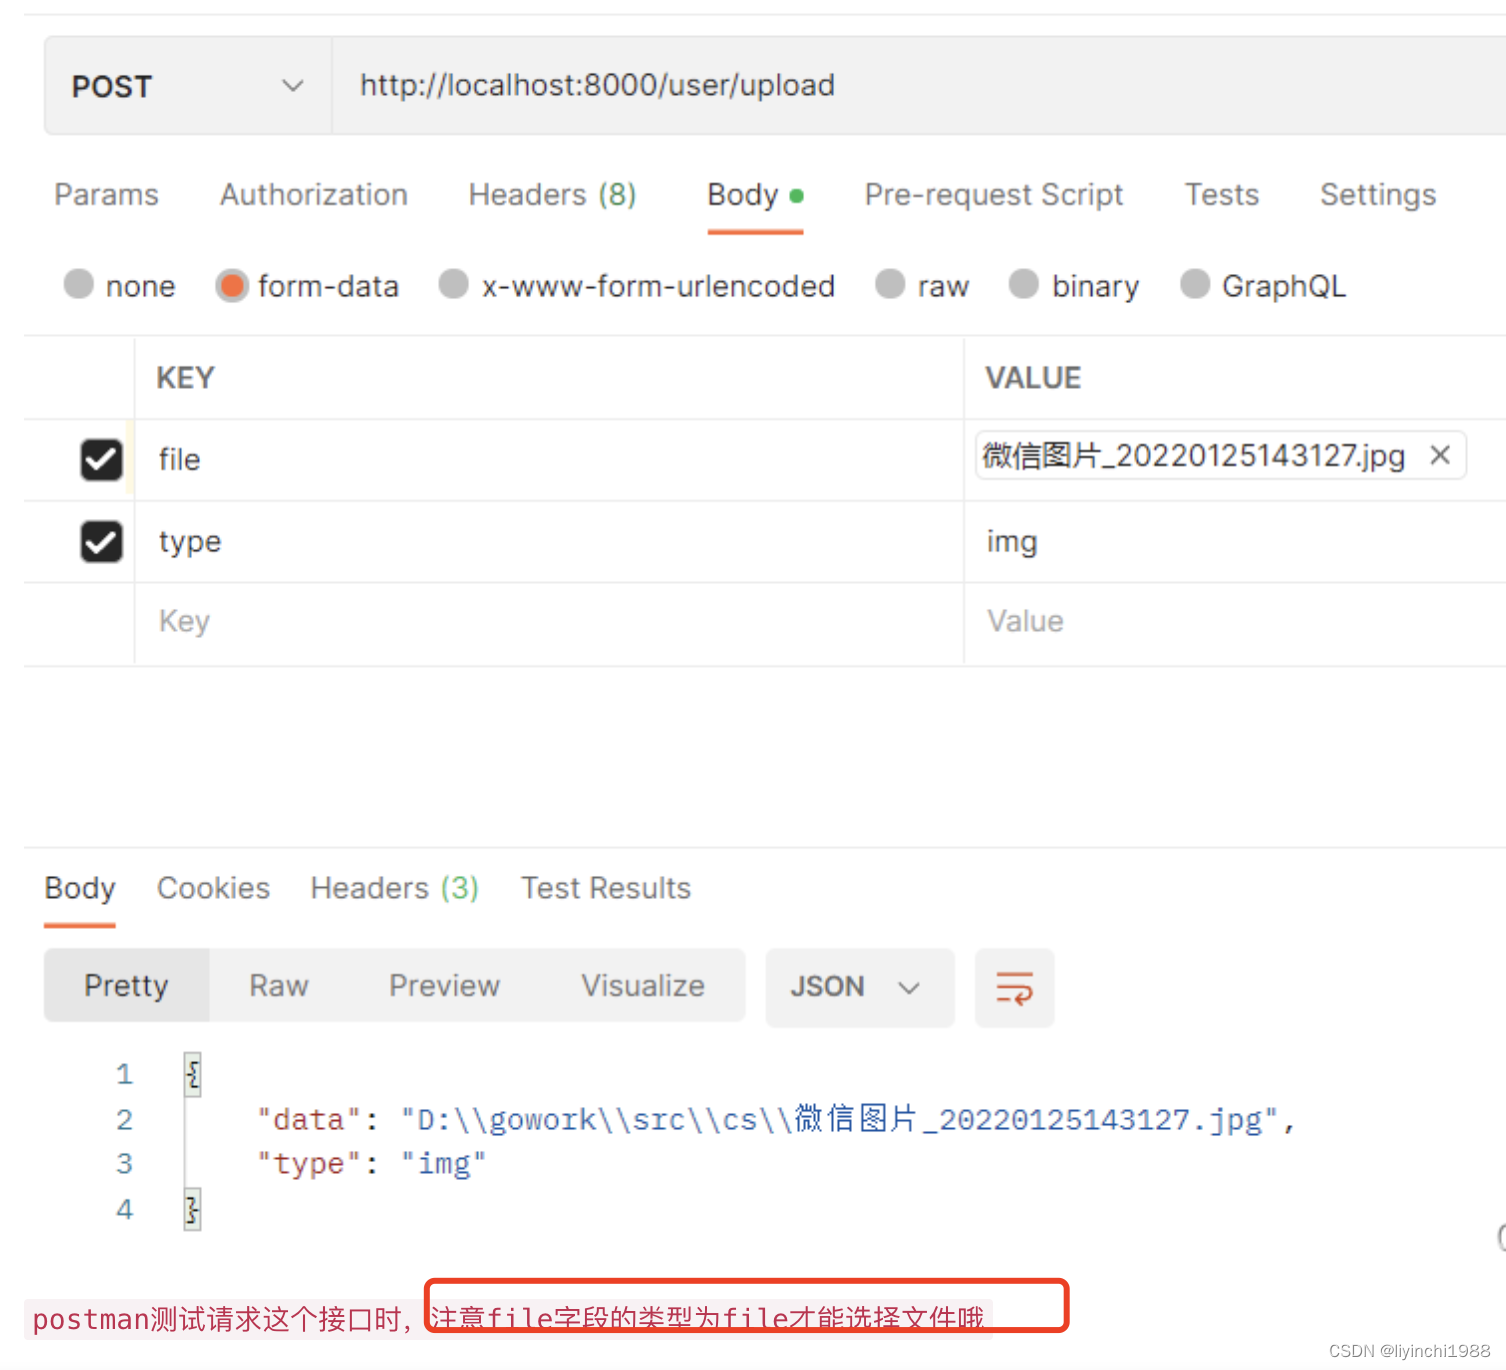
Task: Click the request URL field
Action: point(918,86)
